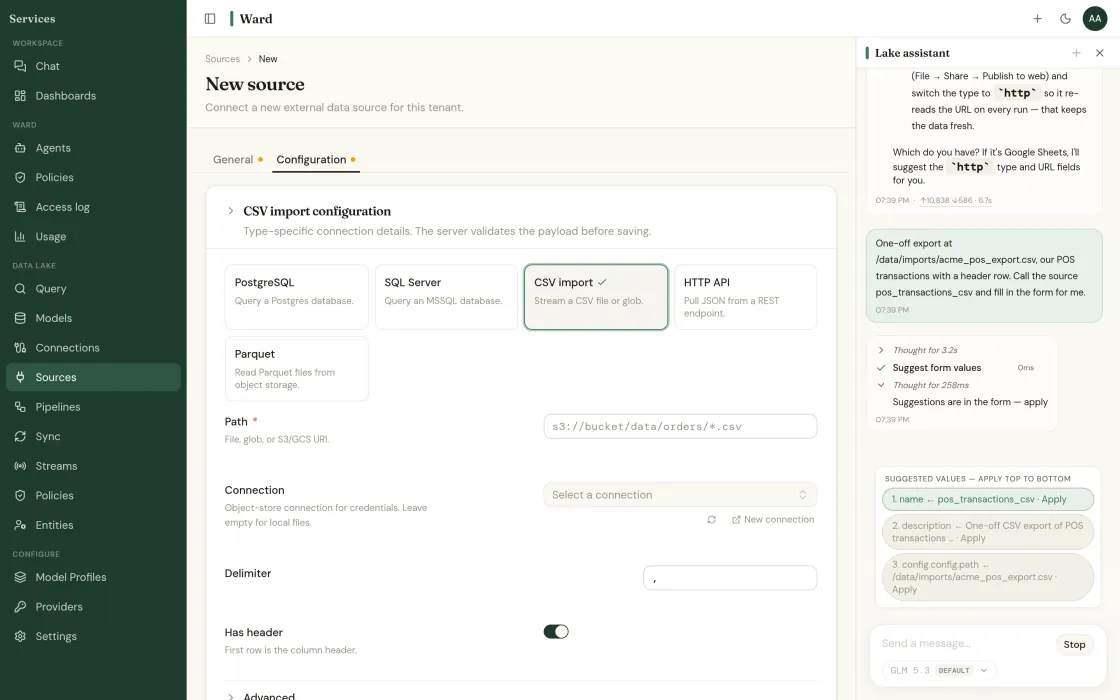Go to Agents in the sidebar
Viewport: 1120px width, 700px height.
coord(93,148)
